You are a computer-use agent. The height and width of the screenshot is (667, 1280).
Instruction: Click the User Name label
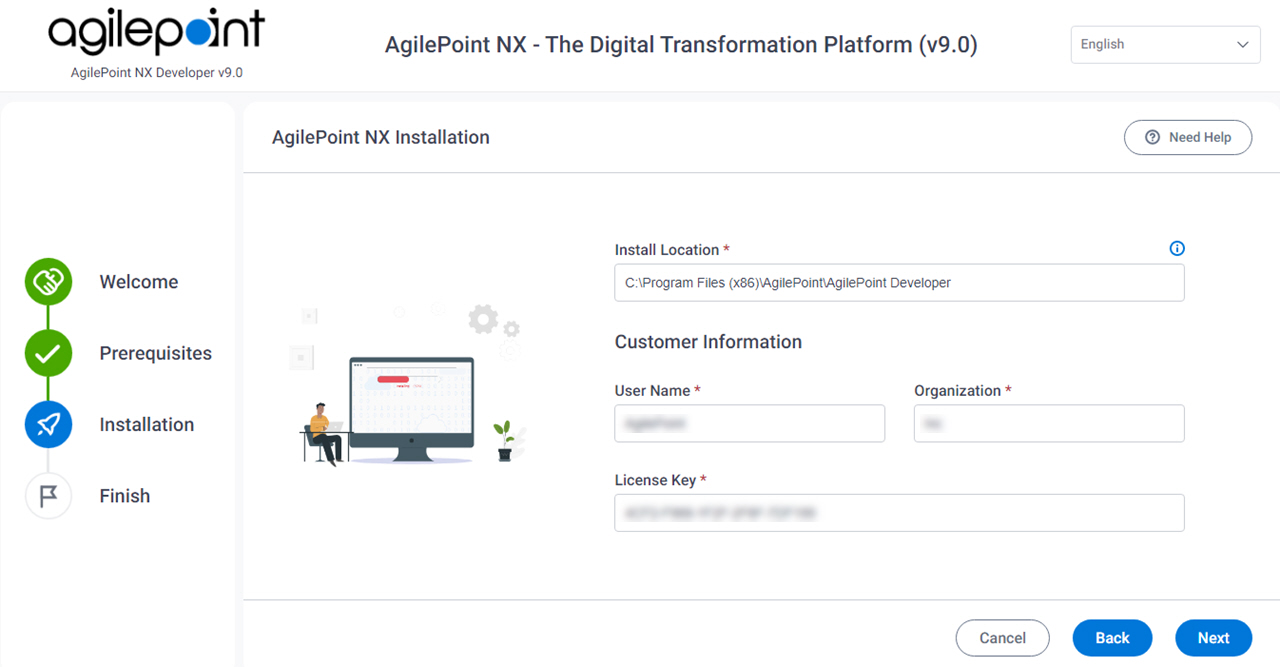tap(657, 391)
